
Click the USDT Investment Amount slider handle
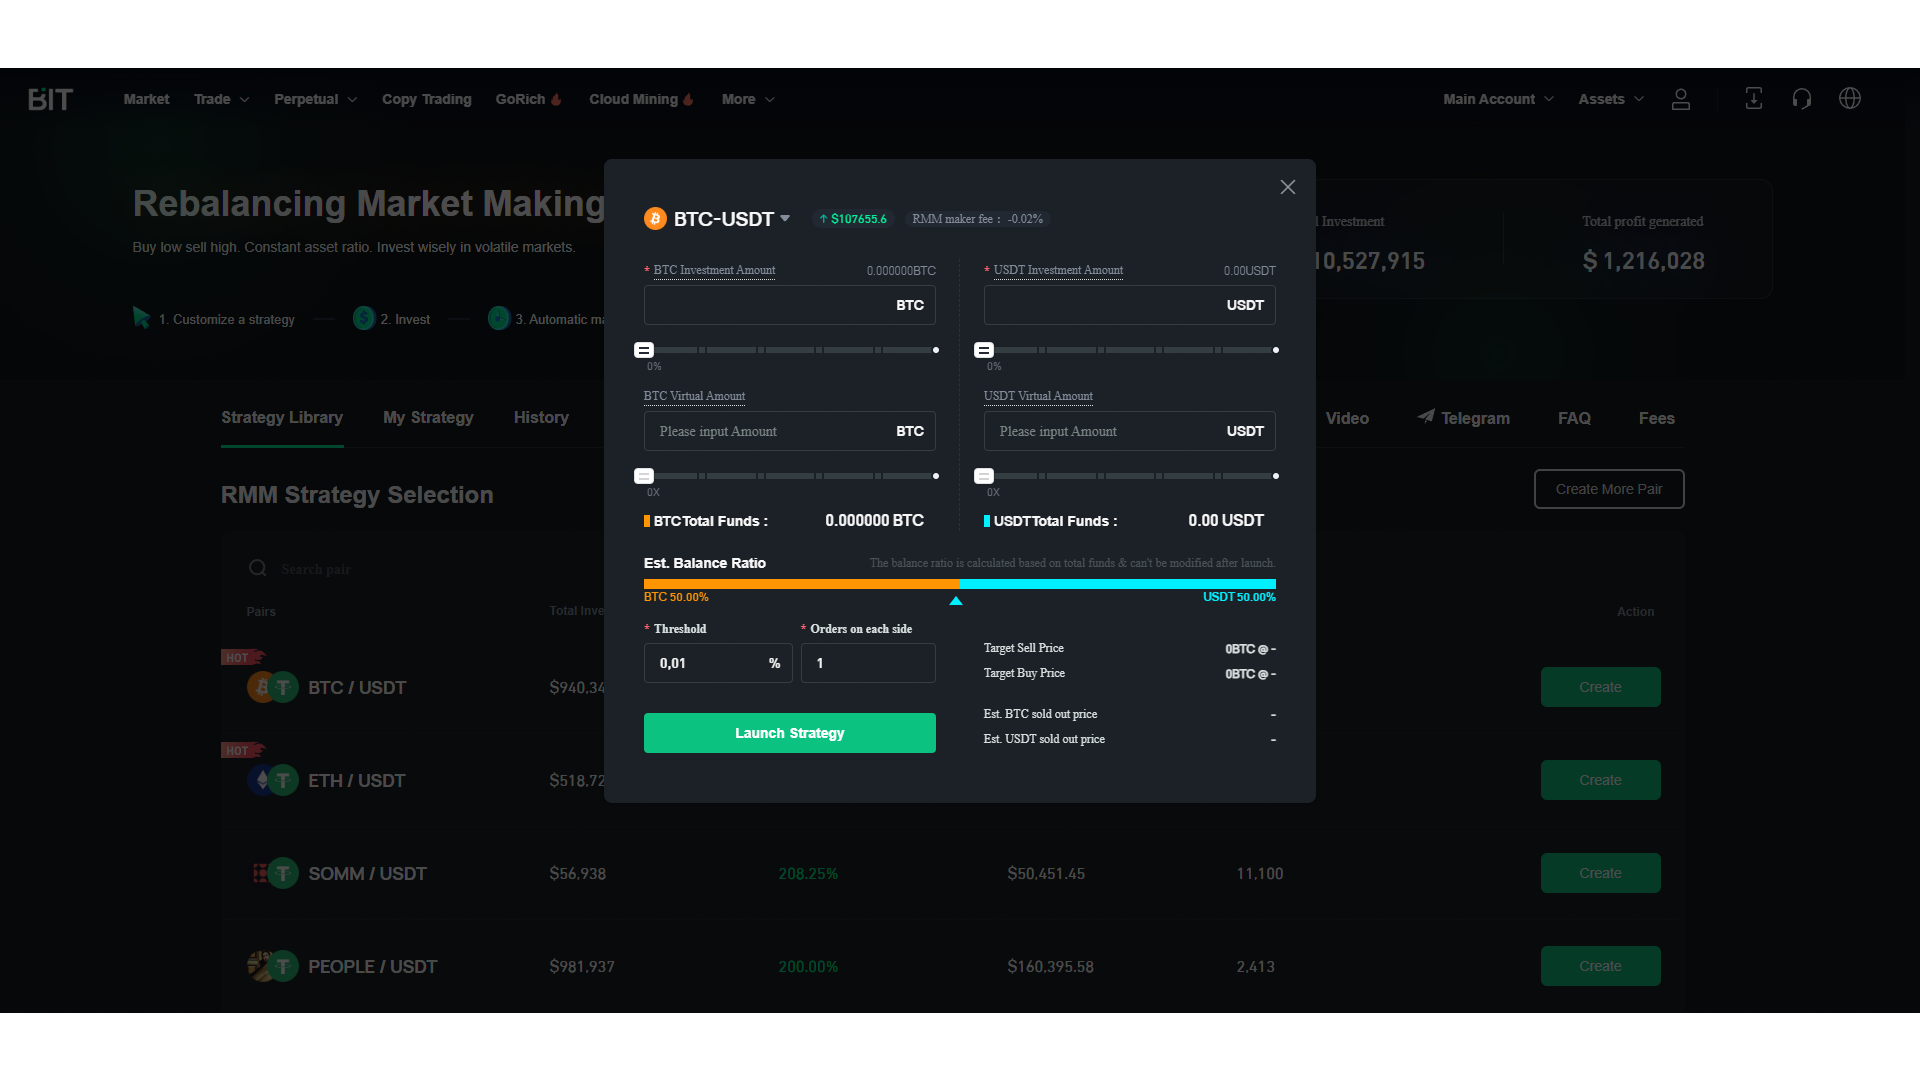click(x=984, y=350)
